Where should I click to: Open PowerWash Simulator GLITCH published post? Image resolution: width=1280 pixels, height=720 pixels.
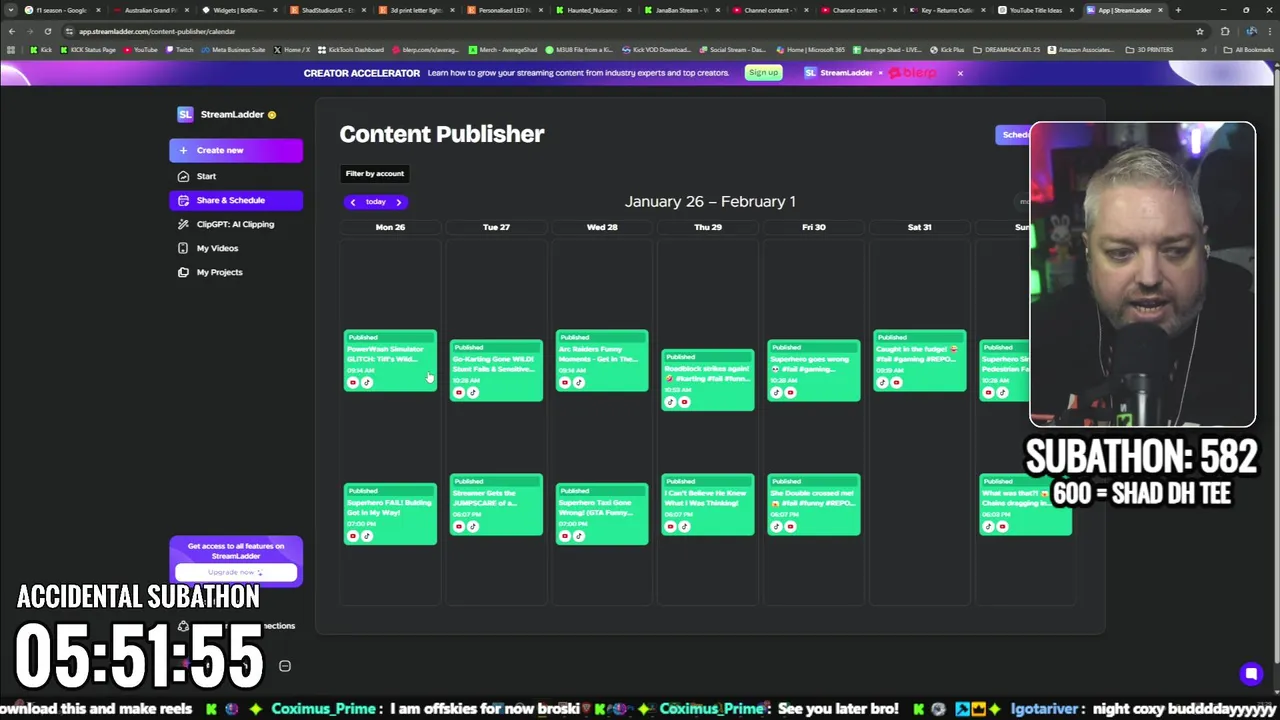click(x=390, y=360)
